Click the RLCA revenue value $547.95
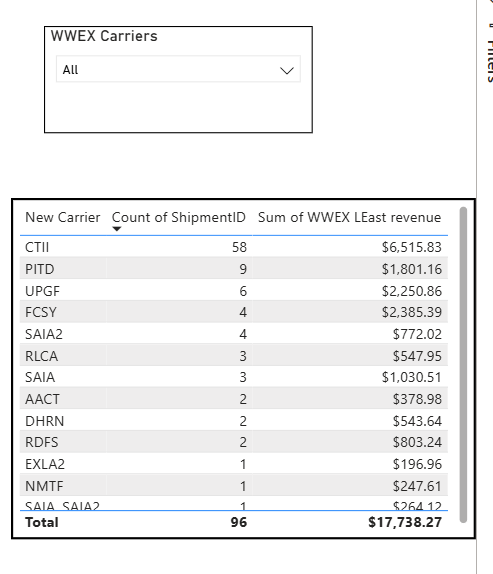Viewport: 493px width, 574px height. (417, 356)
